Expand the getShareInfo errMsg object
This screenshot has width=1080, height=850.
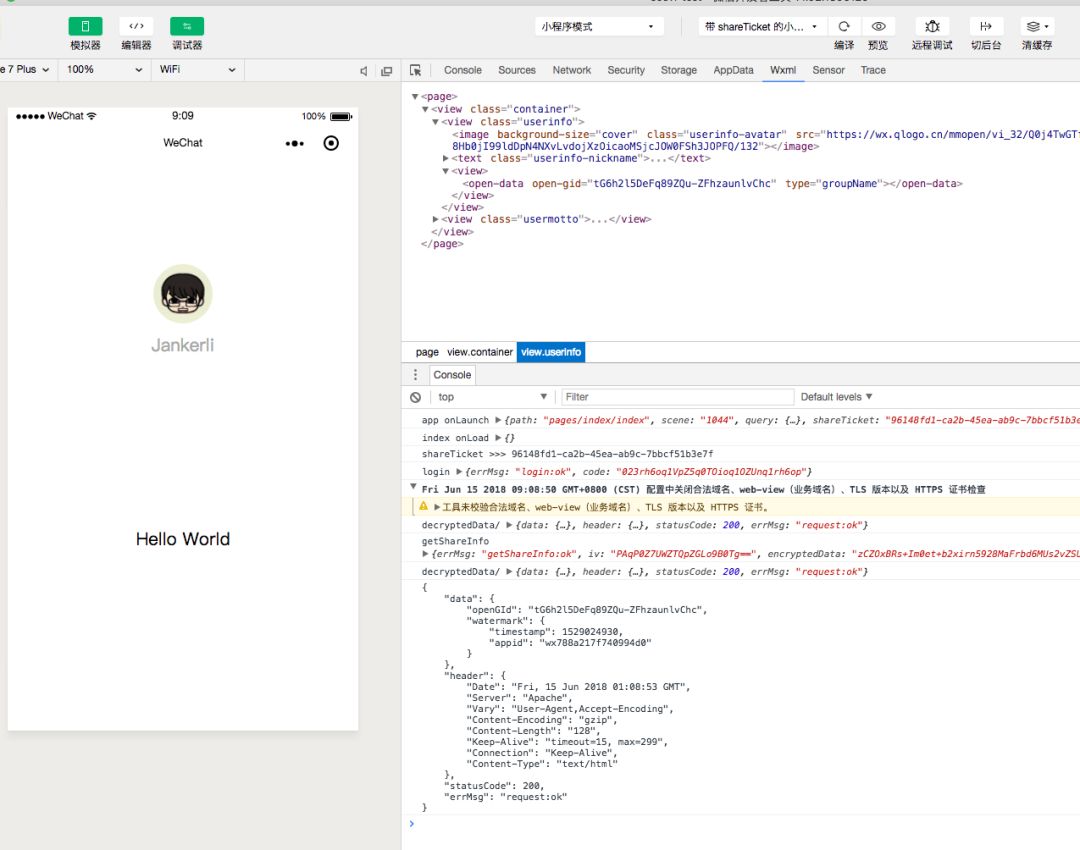(x=426, y=554)
